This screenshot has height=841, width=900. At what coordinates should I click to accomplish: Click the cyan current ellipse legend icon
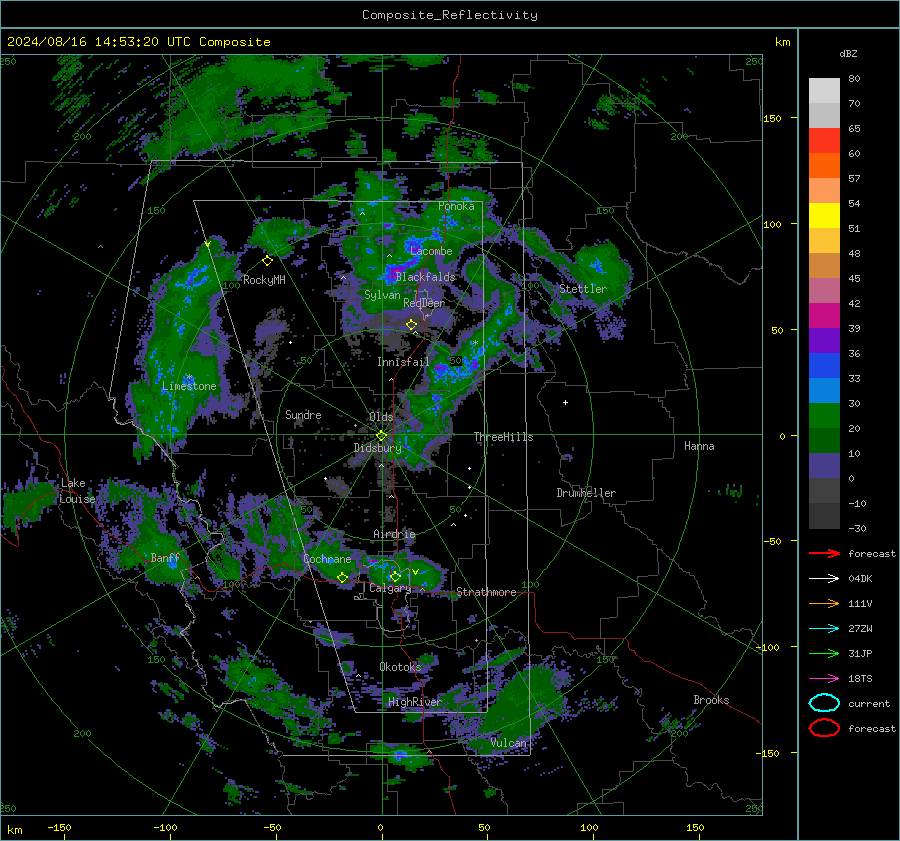point(824,703)
